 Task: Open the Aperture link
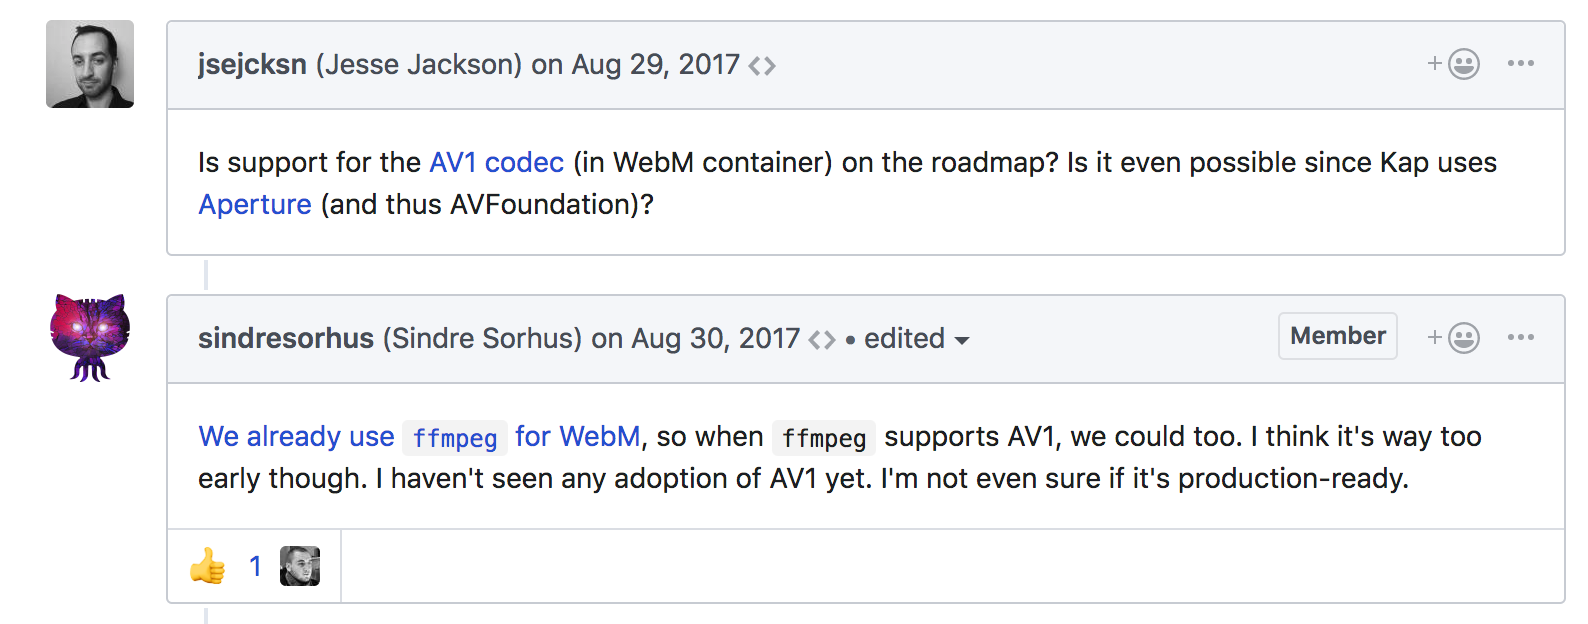[255, 204]
